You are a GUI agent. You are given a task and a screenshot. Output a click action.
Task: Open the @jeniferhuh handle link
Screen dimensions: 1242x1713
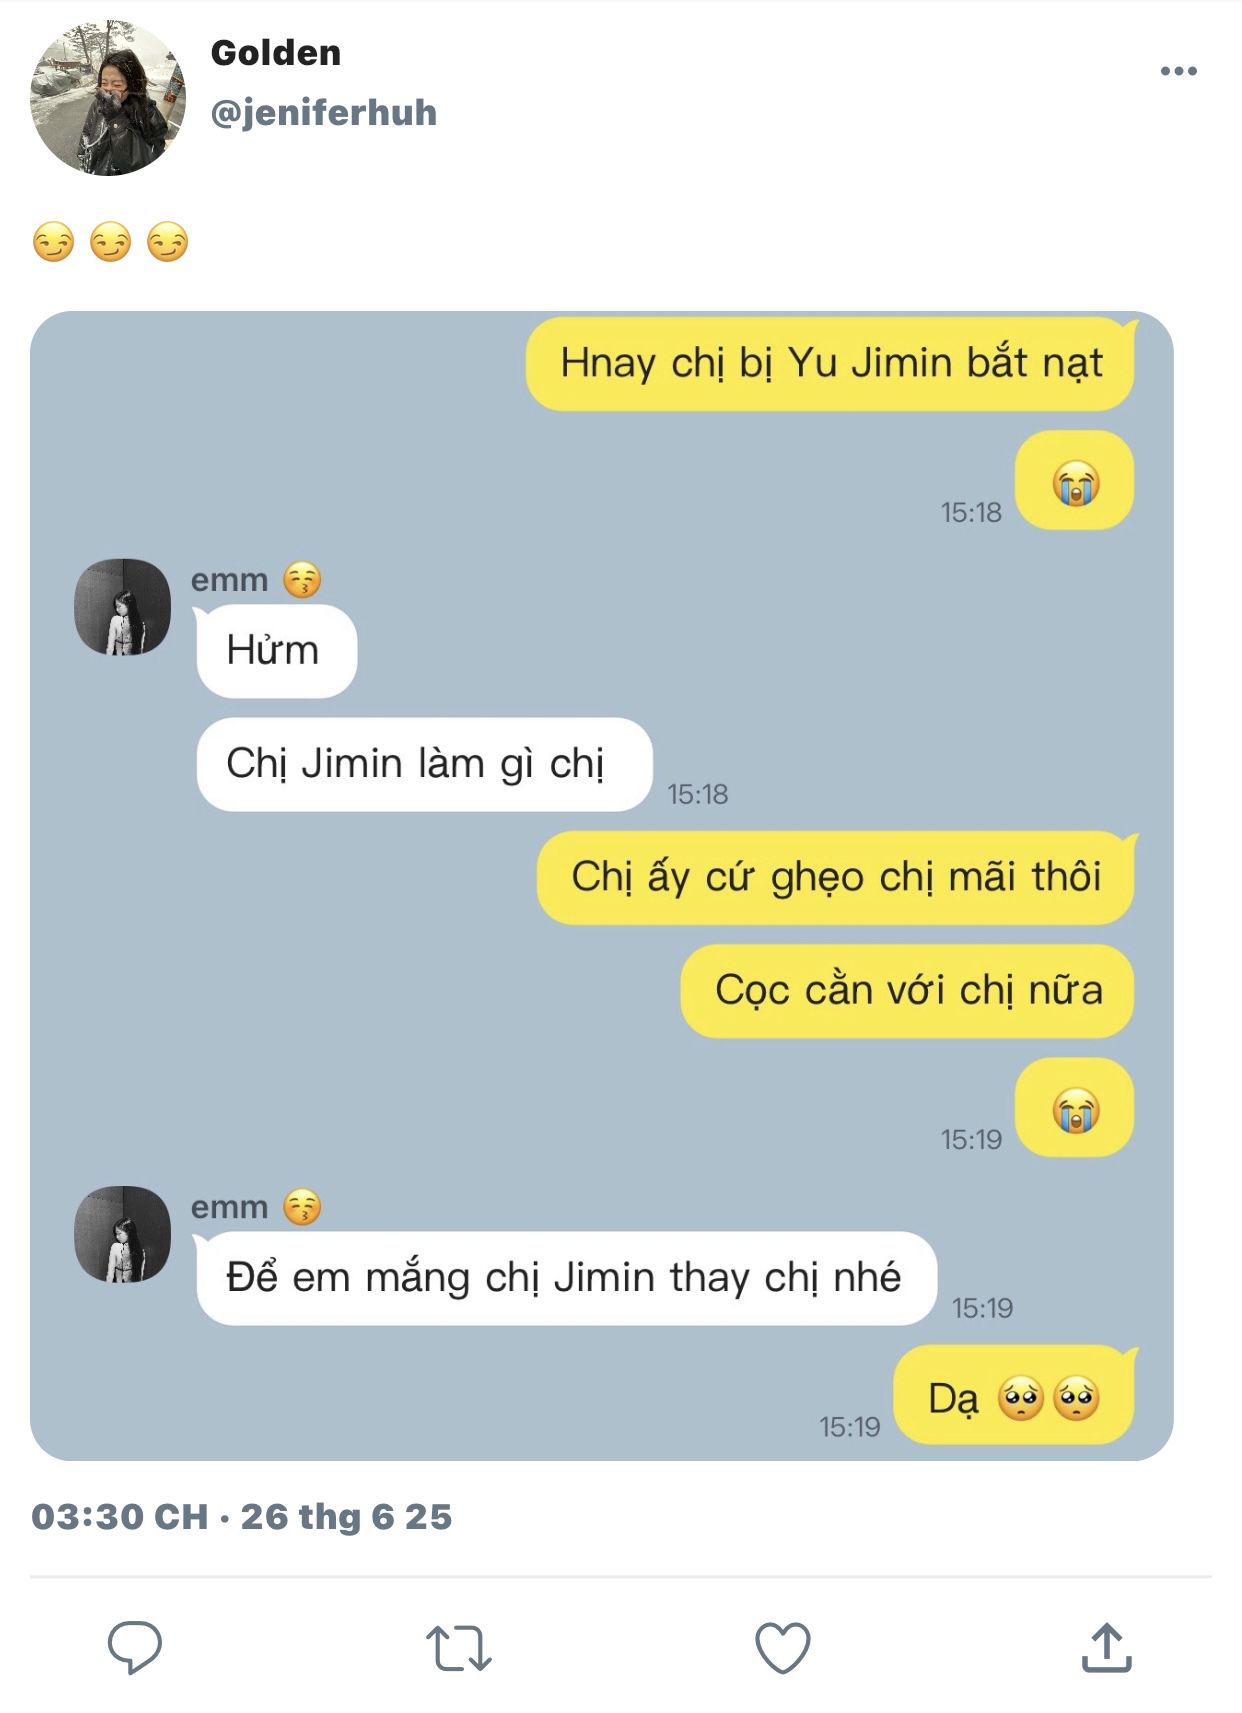[x=324, y=112]
